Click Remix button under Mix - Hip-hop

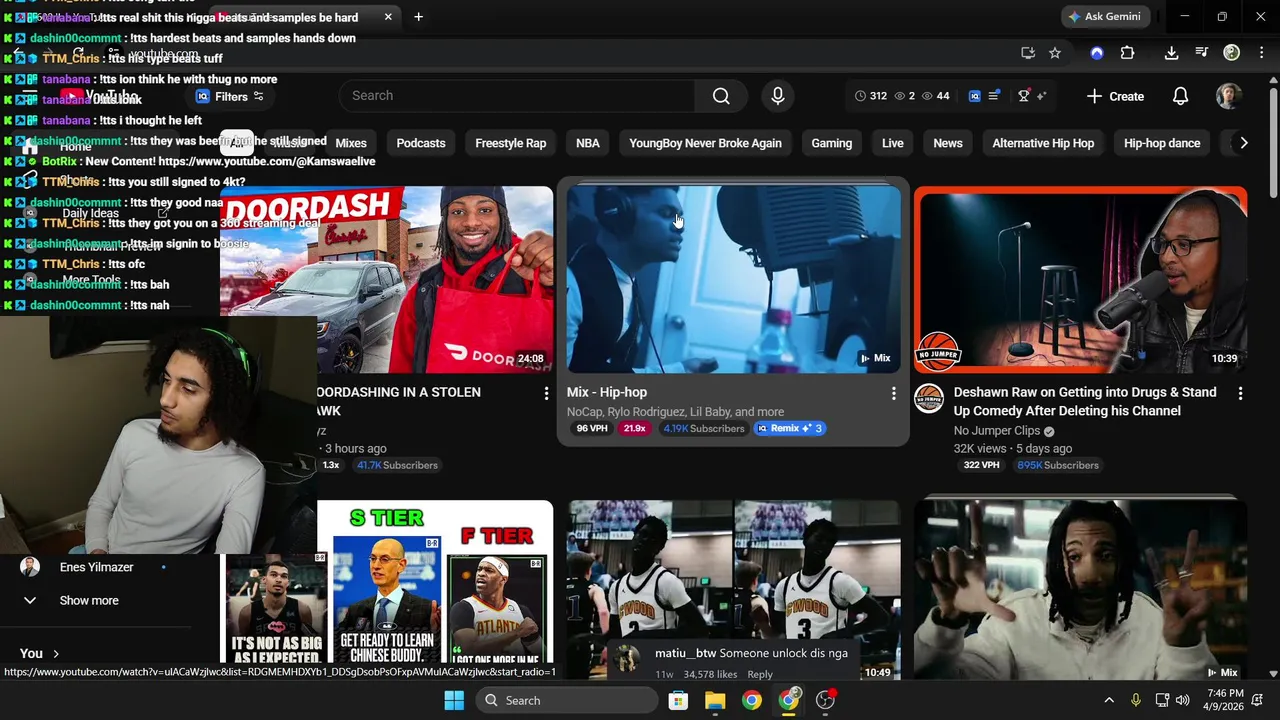click(x=790, y=428)
